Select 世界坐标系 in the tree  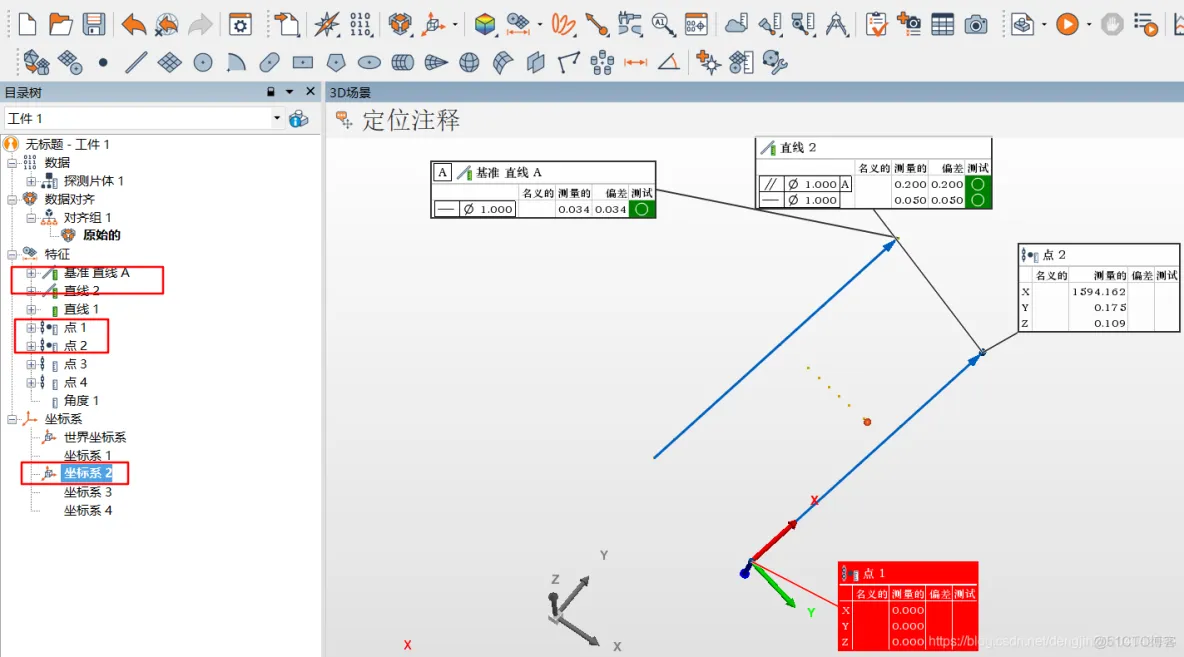[94, 437]
